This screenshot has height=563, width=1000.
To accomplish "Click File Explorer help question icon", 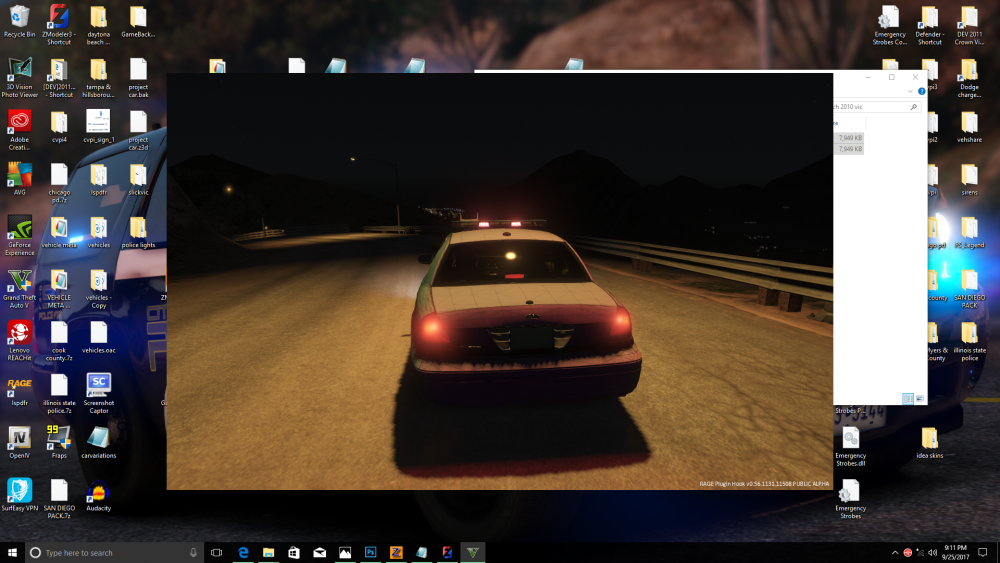I will pyautogui.click(x=921, y=91).
